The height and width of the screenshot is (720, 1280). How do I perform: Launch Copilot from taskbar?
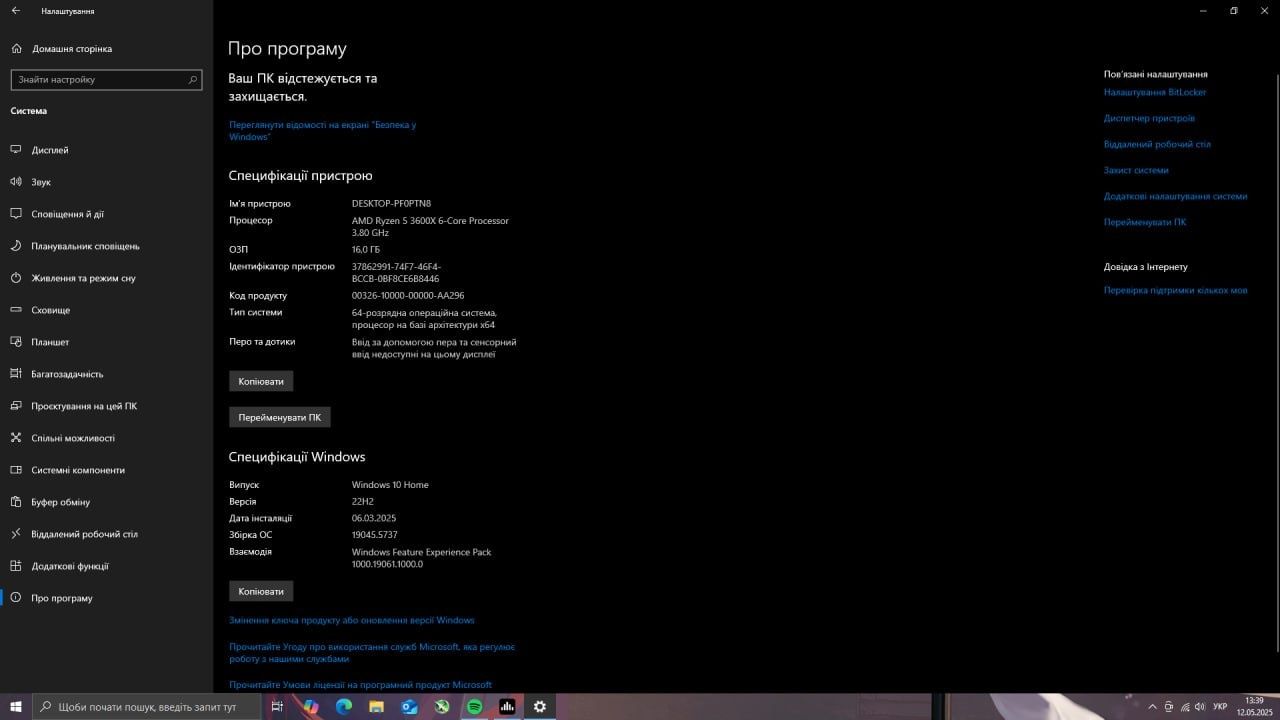coord(310,707)
